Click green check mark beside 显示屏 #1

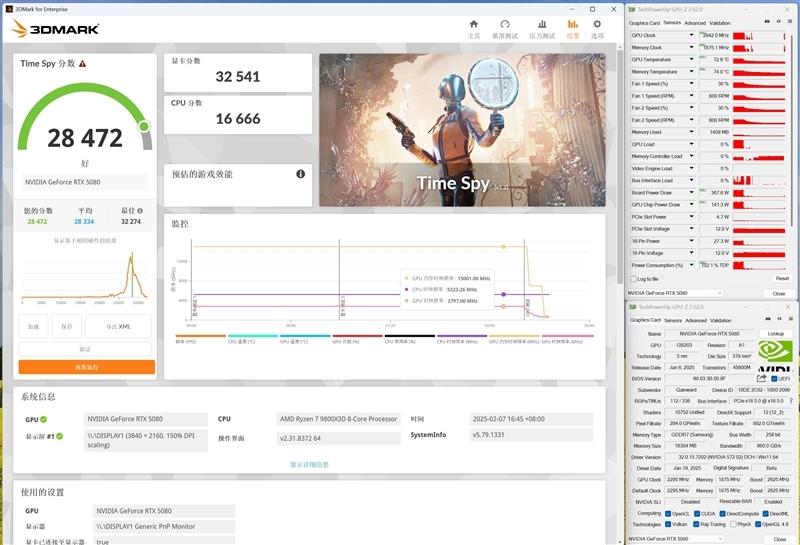click(60, 436)
